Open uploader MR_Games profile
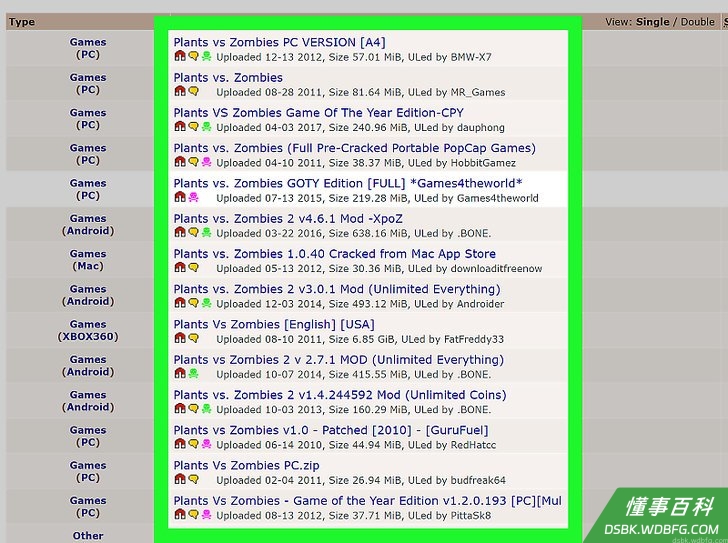 click(478, 92)
